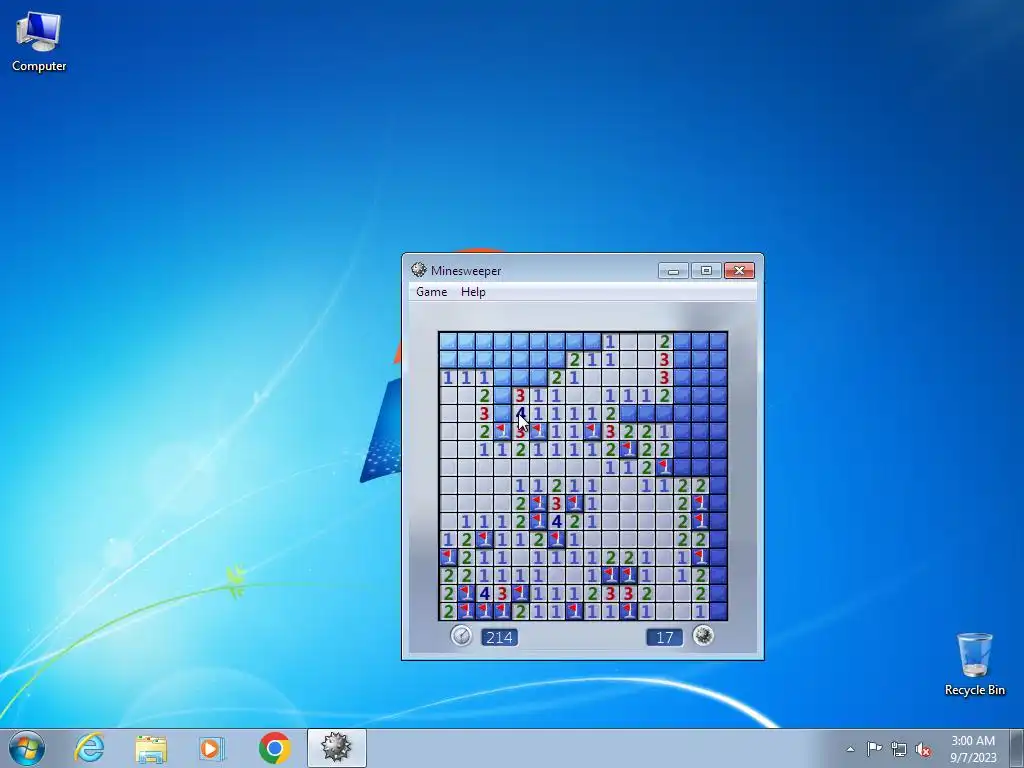Click the green 2 in the minefield's top row

[664, 341]
